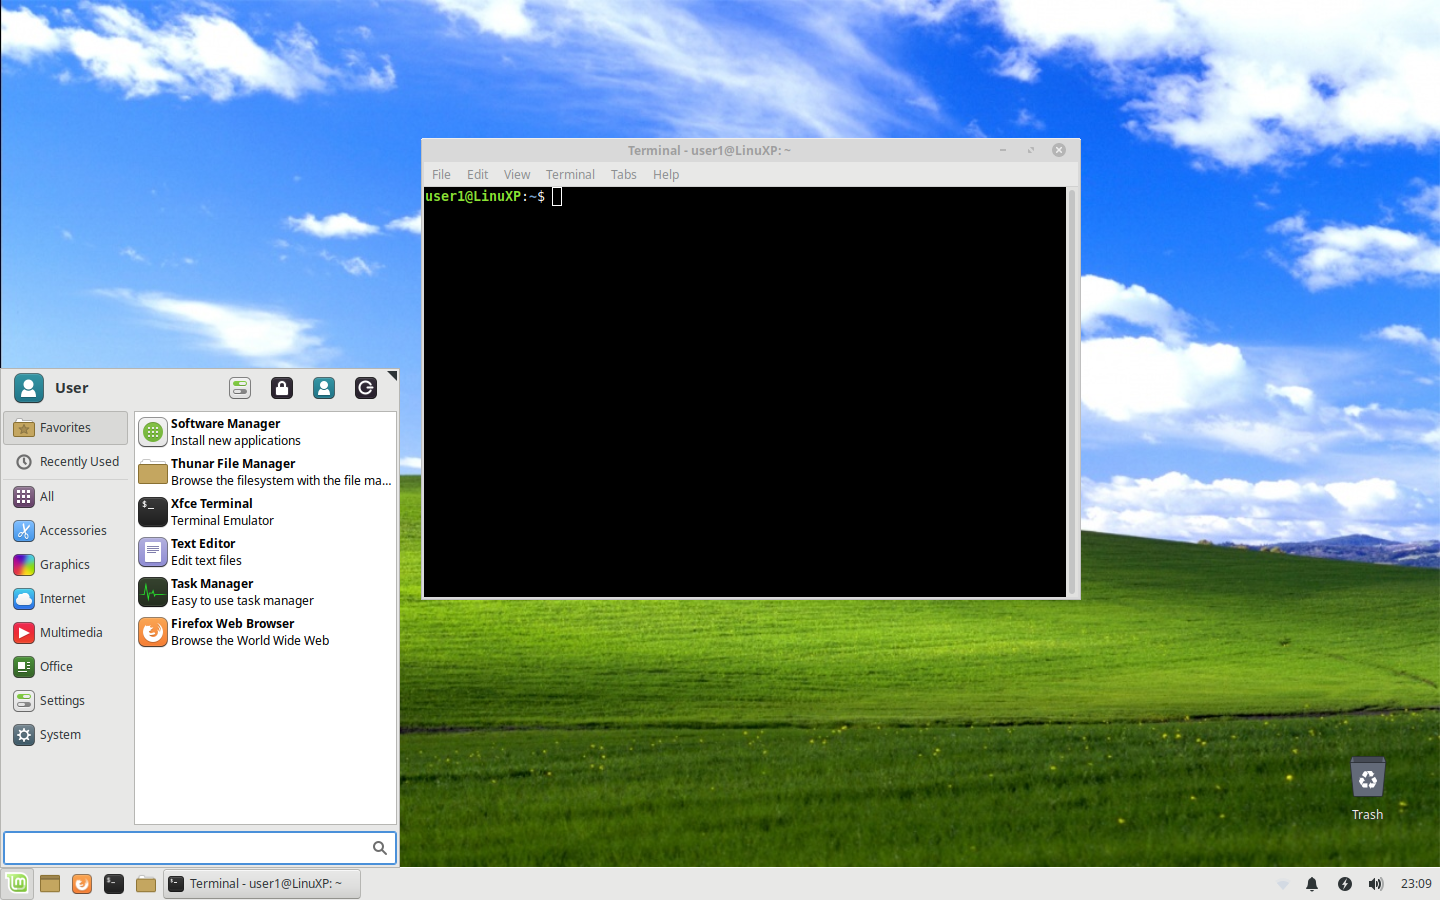Click the Terminal taskbar window button
The height and width of the screenshot is (900, 1440).
[262, 883]
